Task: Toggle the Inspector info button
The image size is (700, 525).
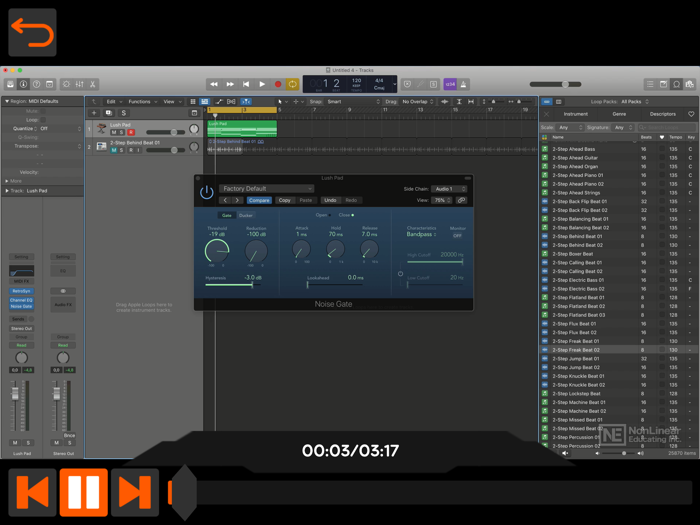Action: (23, 84)
